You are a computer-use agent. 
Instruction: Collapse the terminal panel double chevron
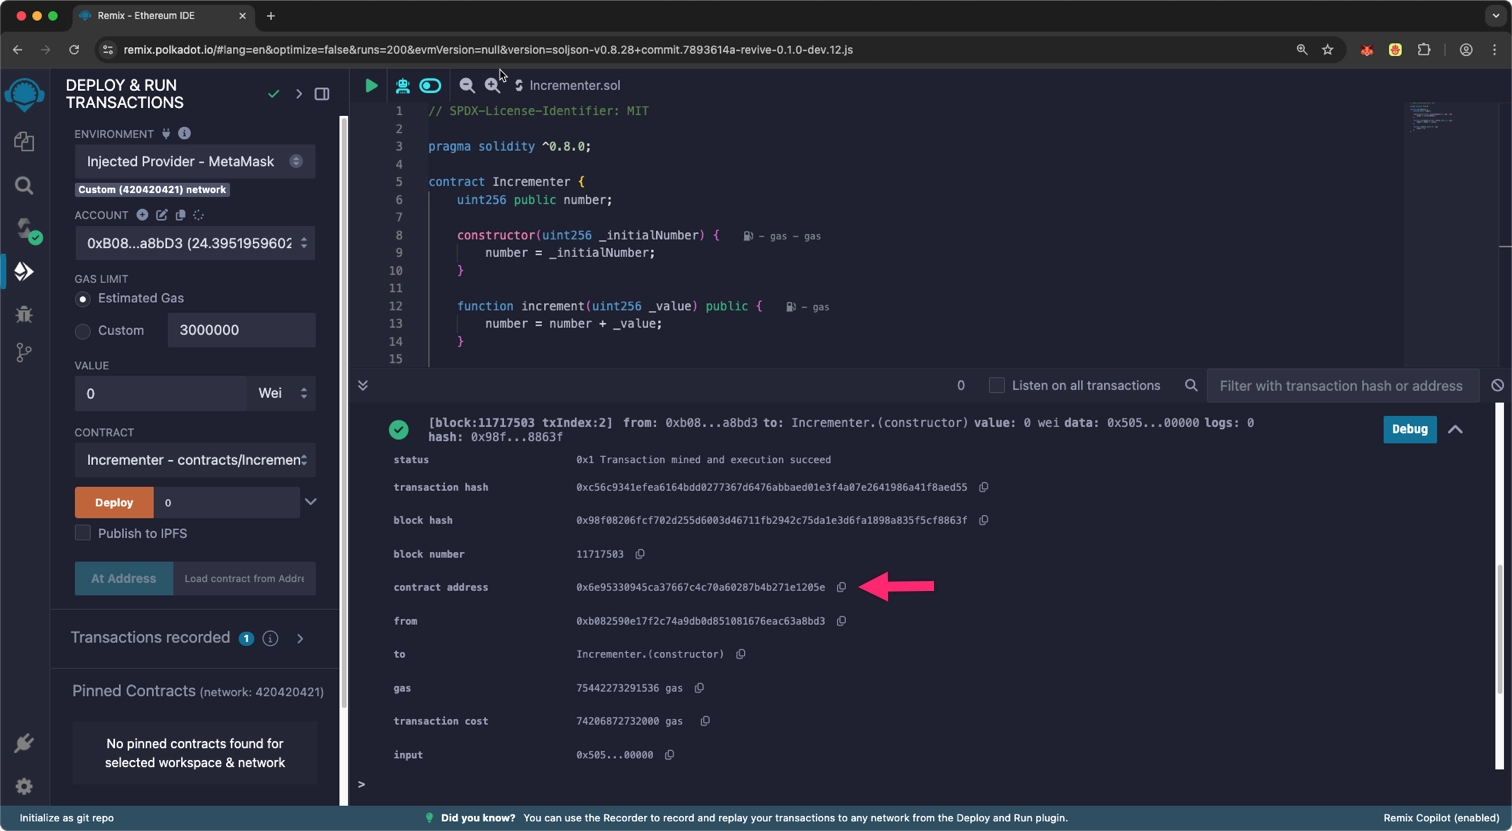[363, 385]
